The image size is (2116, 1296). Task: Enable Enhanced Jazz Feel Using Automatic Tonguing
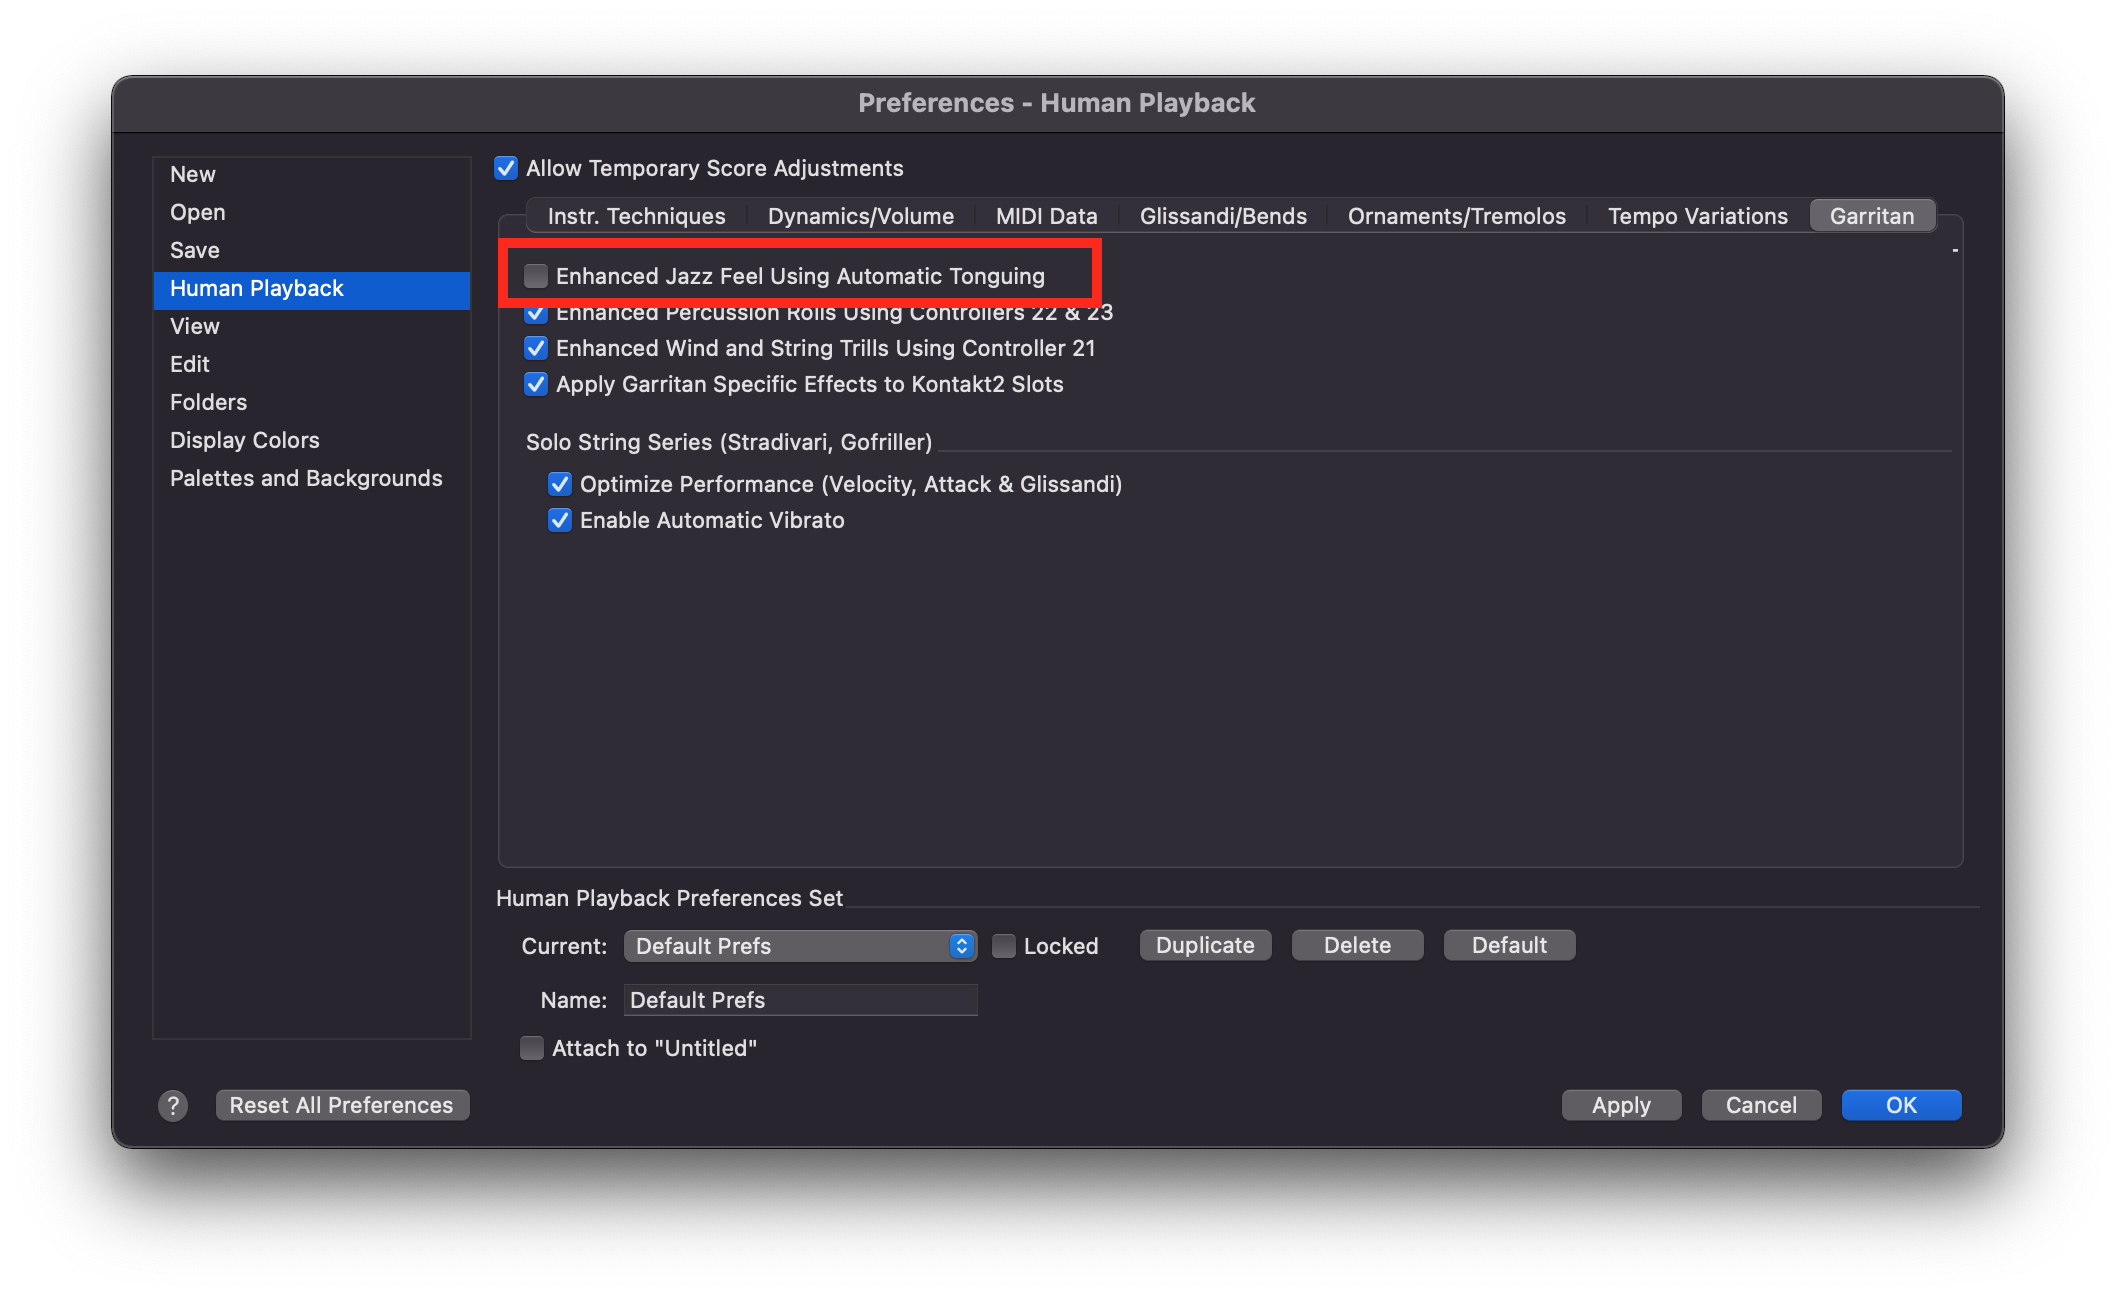coord(536,276)
